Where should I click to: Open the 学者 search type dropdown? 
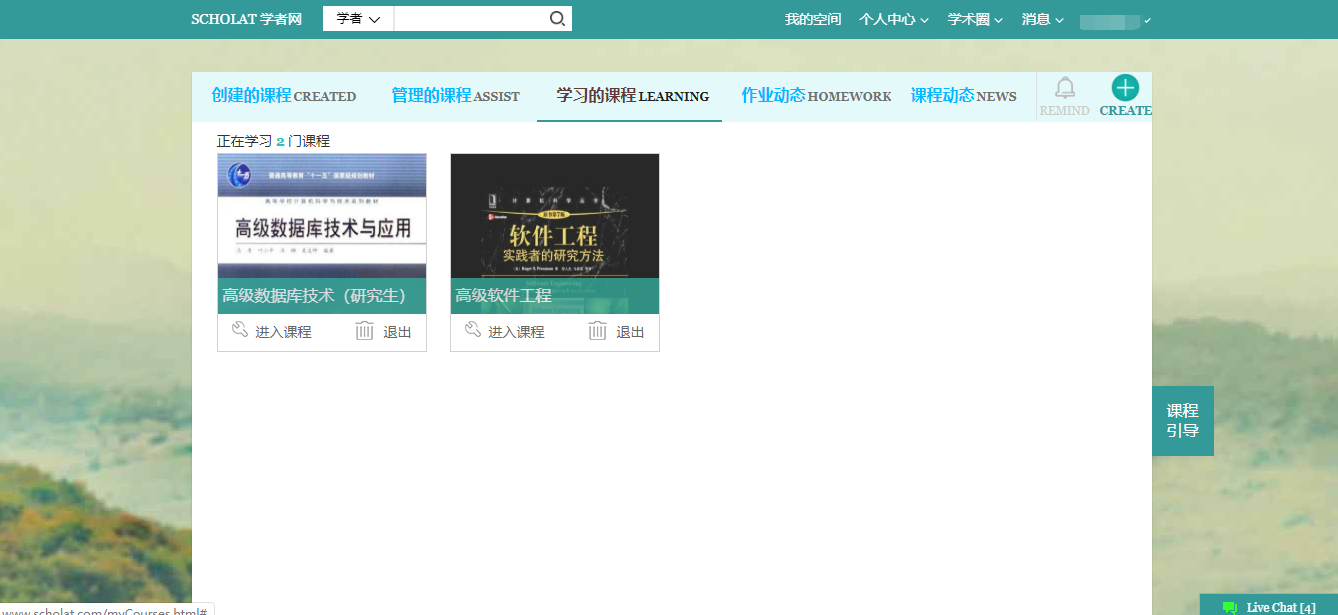click(358, 19)
